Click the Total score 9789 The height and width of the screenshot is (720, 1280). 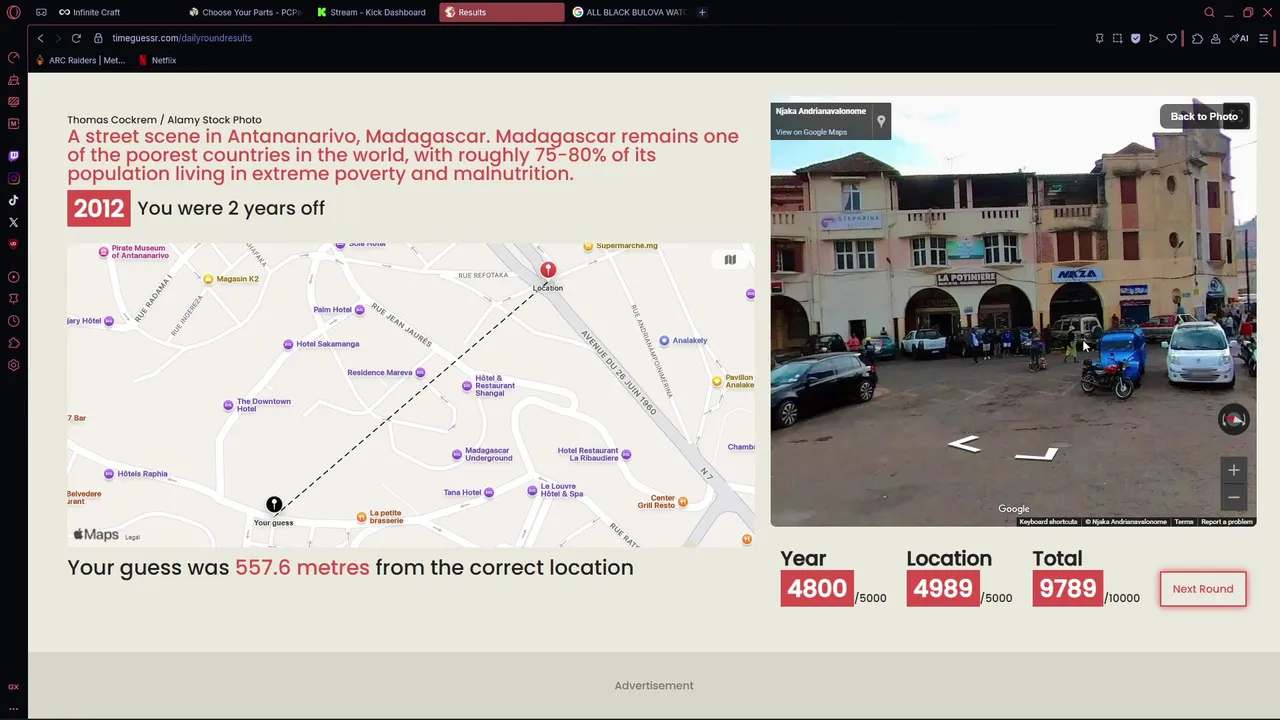click(x=1068, y=588)
